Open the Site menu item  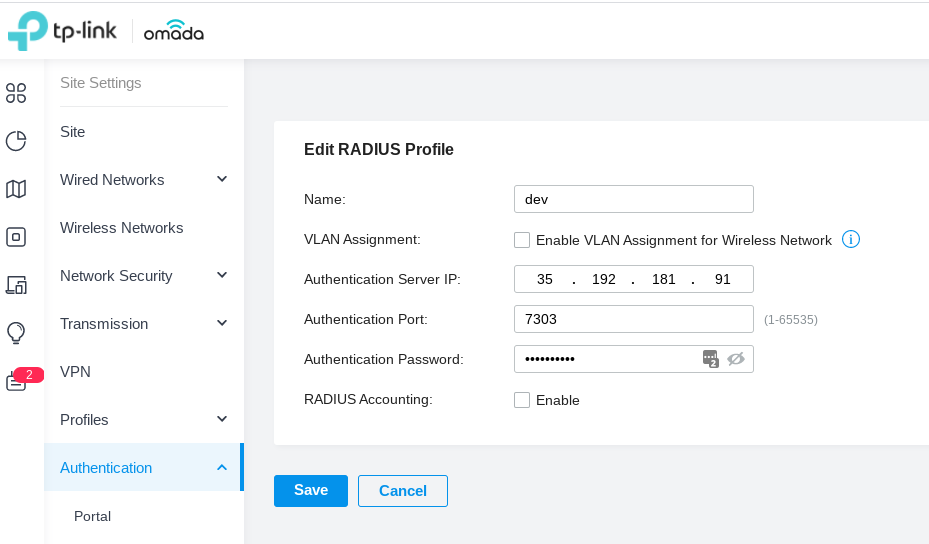[x=143, y=132]
